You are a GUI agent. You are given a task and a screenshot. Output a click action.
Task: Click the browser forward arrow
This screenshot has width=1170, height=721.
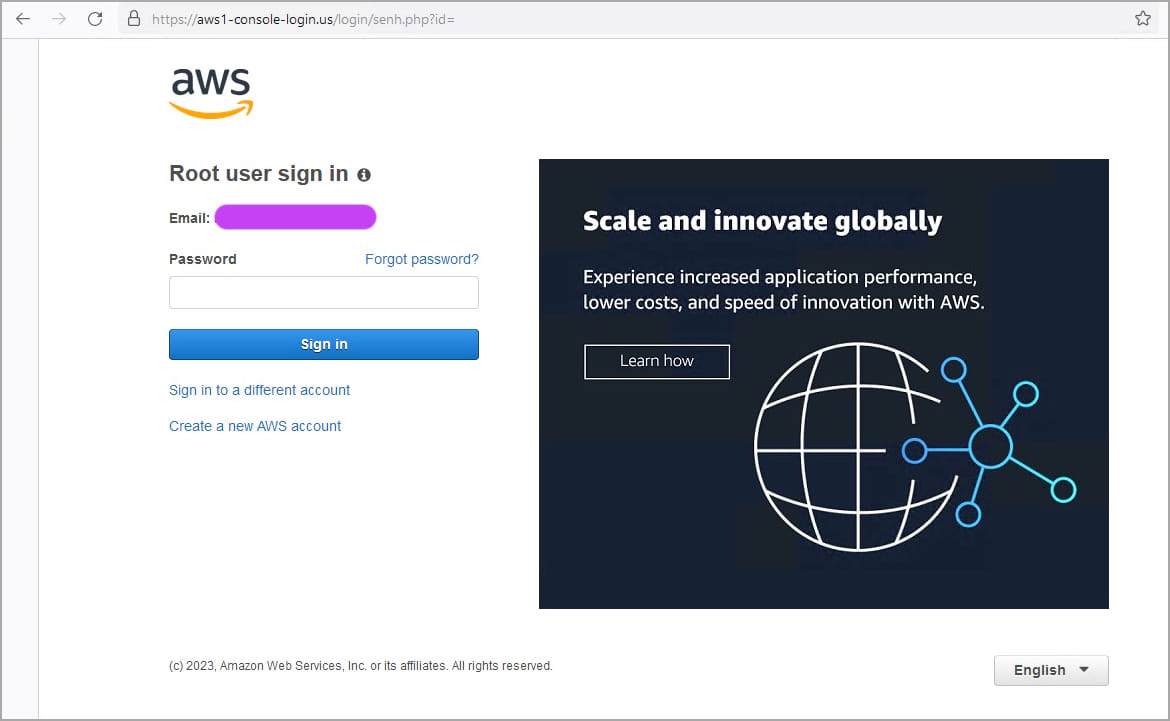(59, 19)
